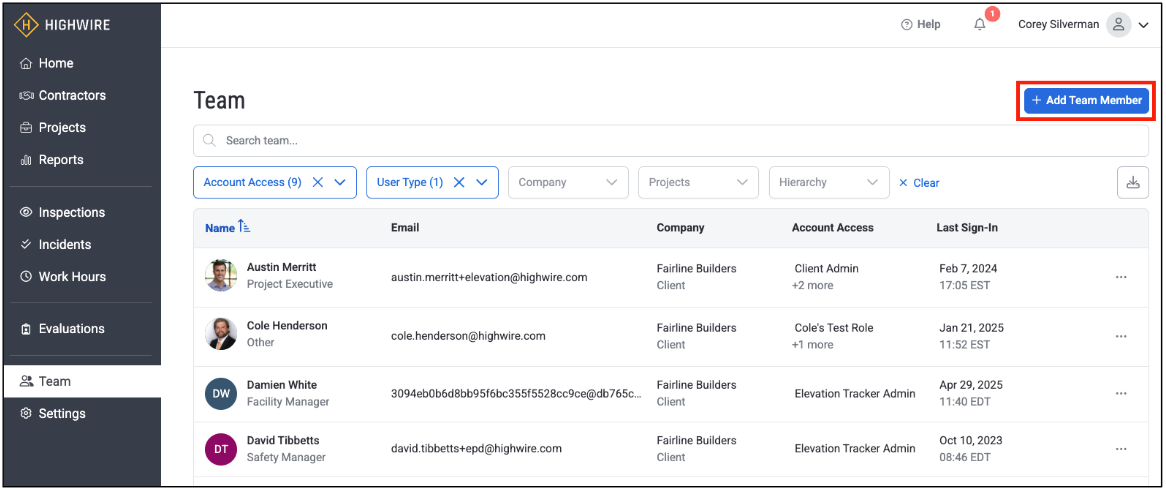Screen dimensions: 1166x490
Task: Clear the User Type filter X
Action: click(x=459, y=182)
